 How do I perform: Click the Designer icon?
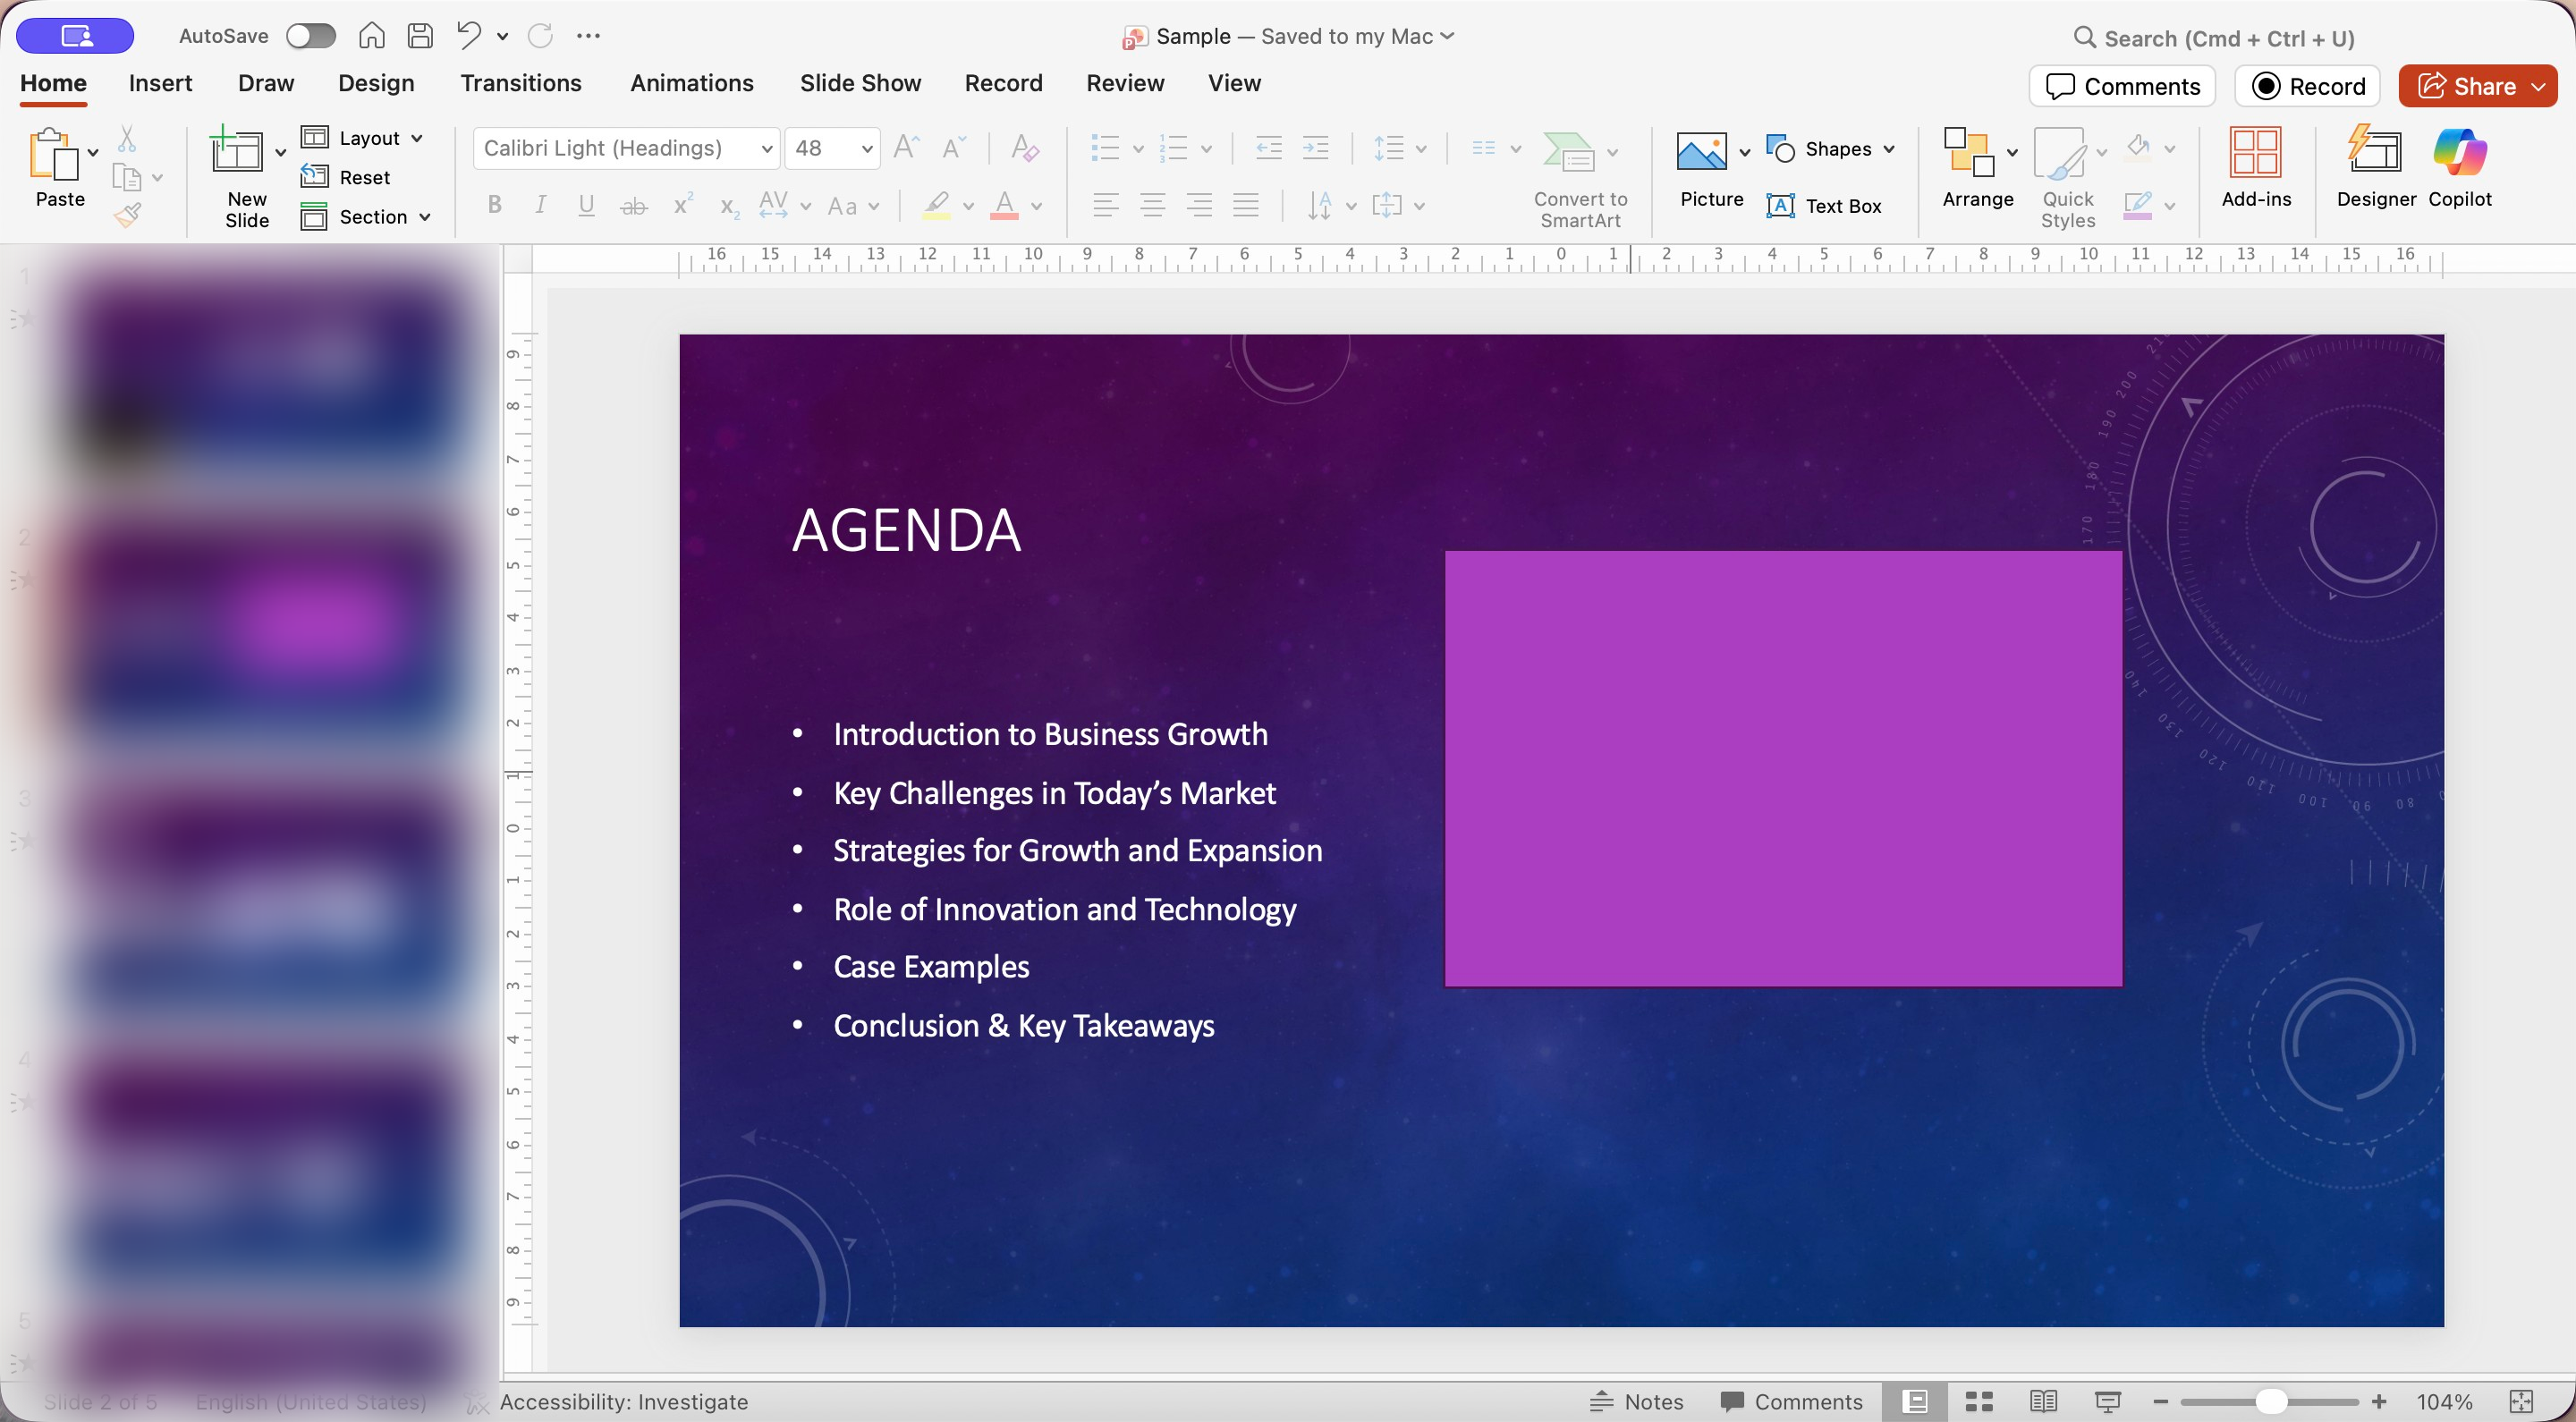[2375, 153]
